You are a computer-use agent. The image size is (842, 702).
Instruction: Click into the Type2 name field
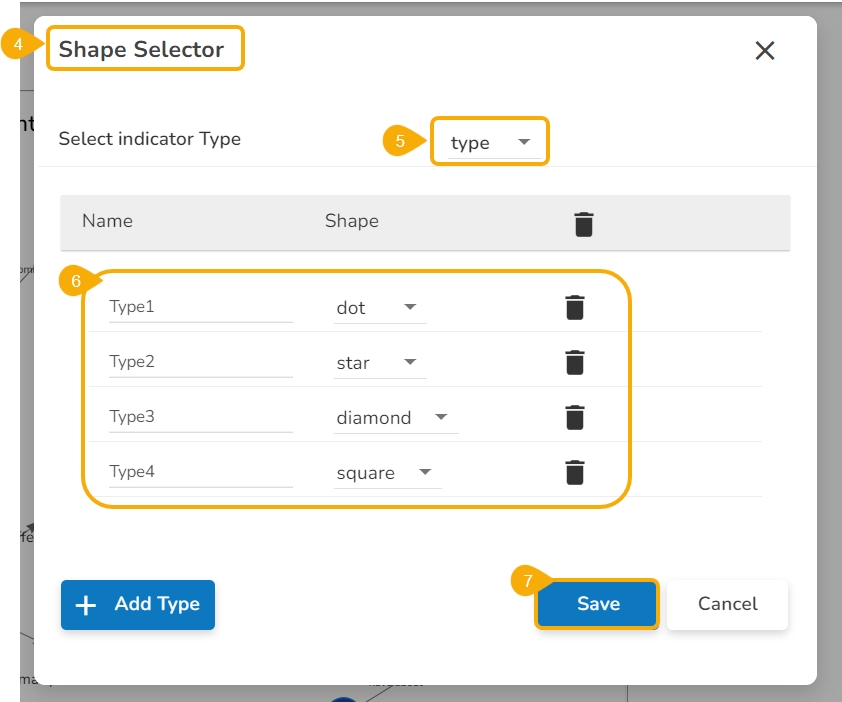click(200, 362)
